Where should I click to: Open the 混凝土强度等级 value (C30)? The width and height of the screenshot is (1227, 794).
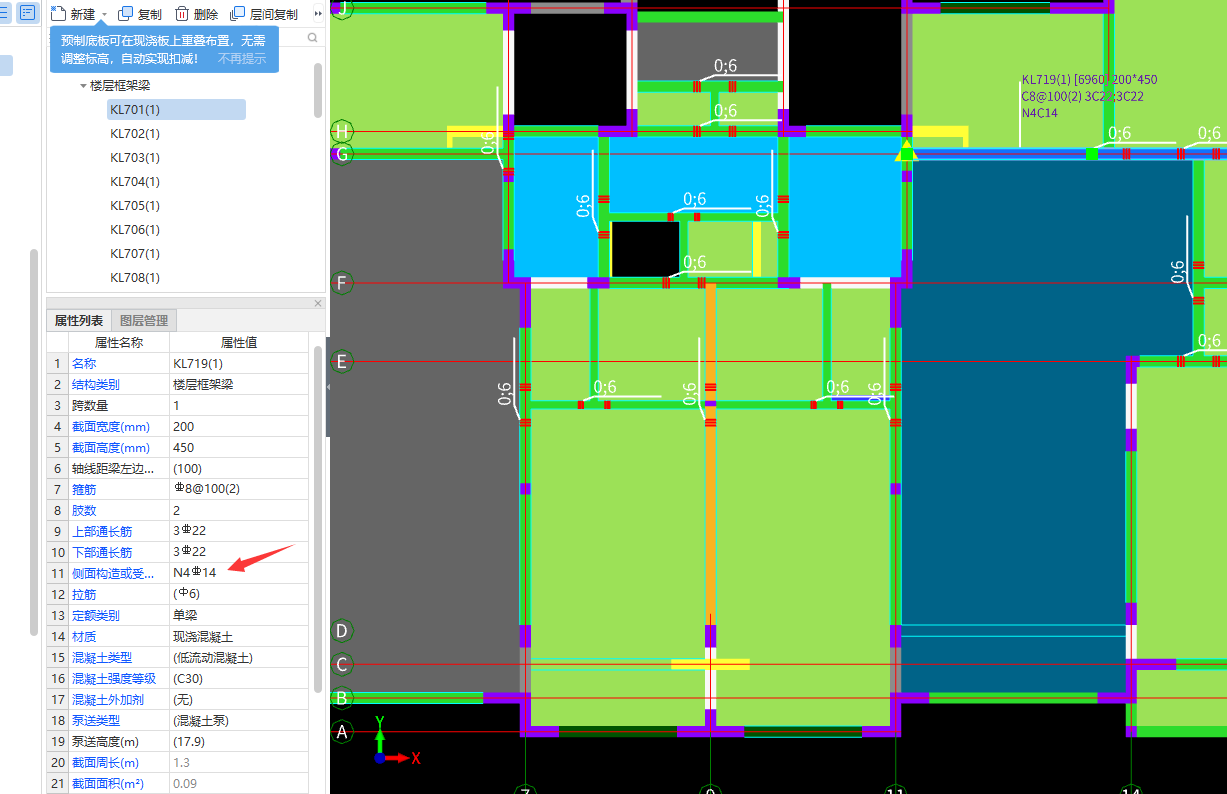[x=239, y=678]
